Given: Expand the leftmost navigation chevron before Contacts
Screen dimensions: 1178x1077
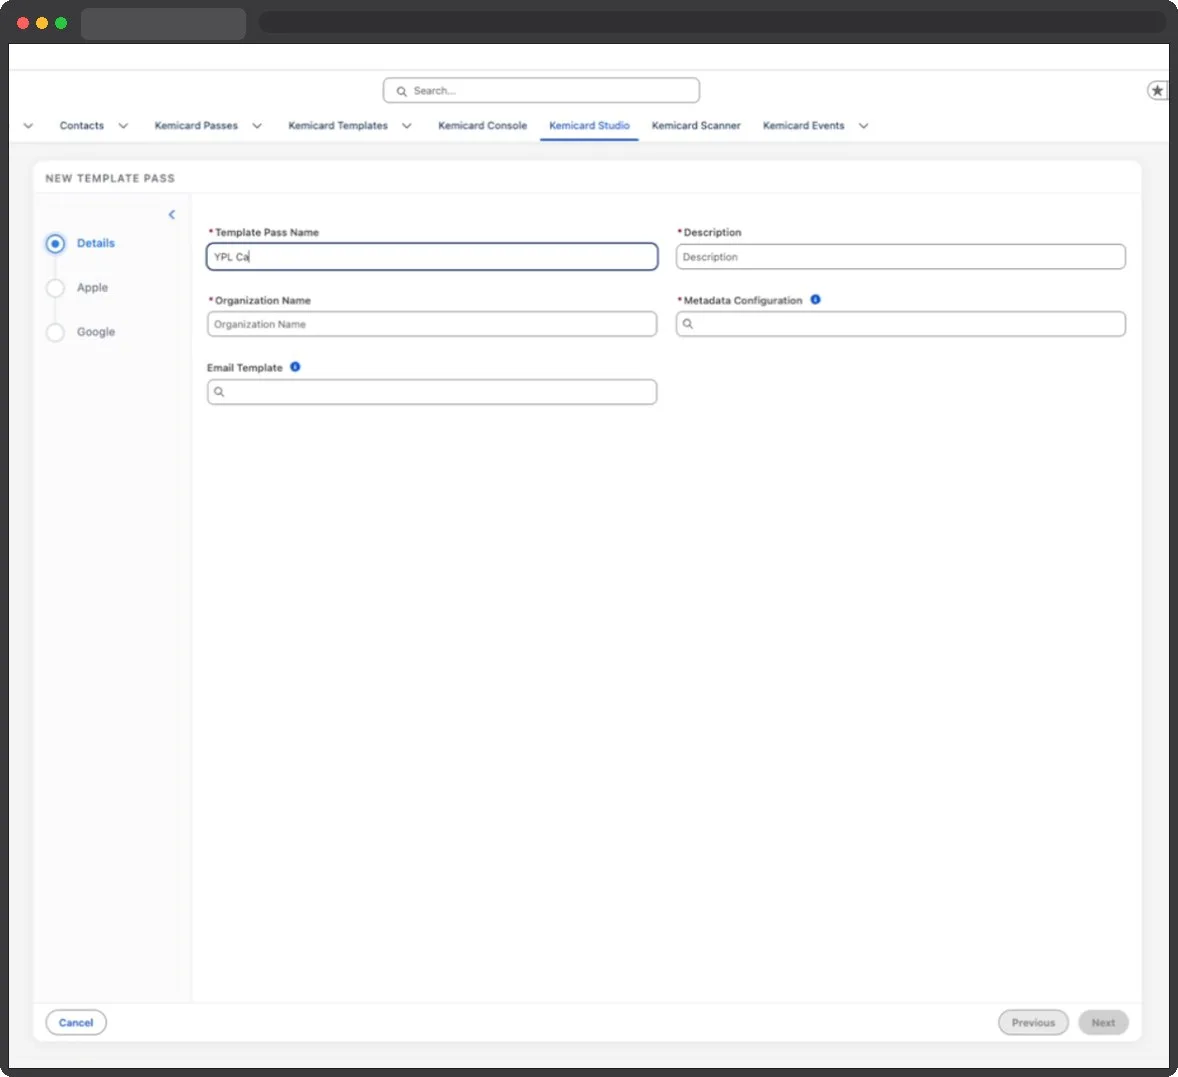Looking at the screenshot, I should (x=29, y=125).
